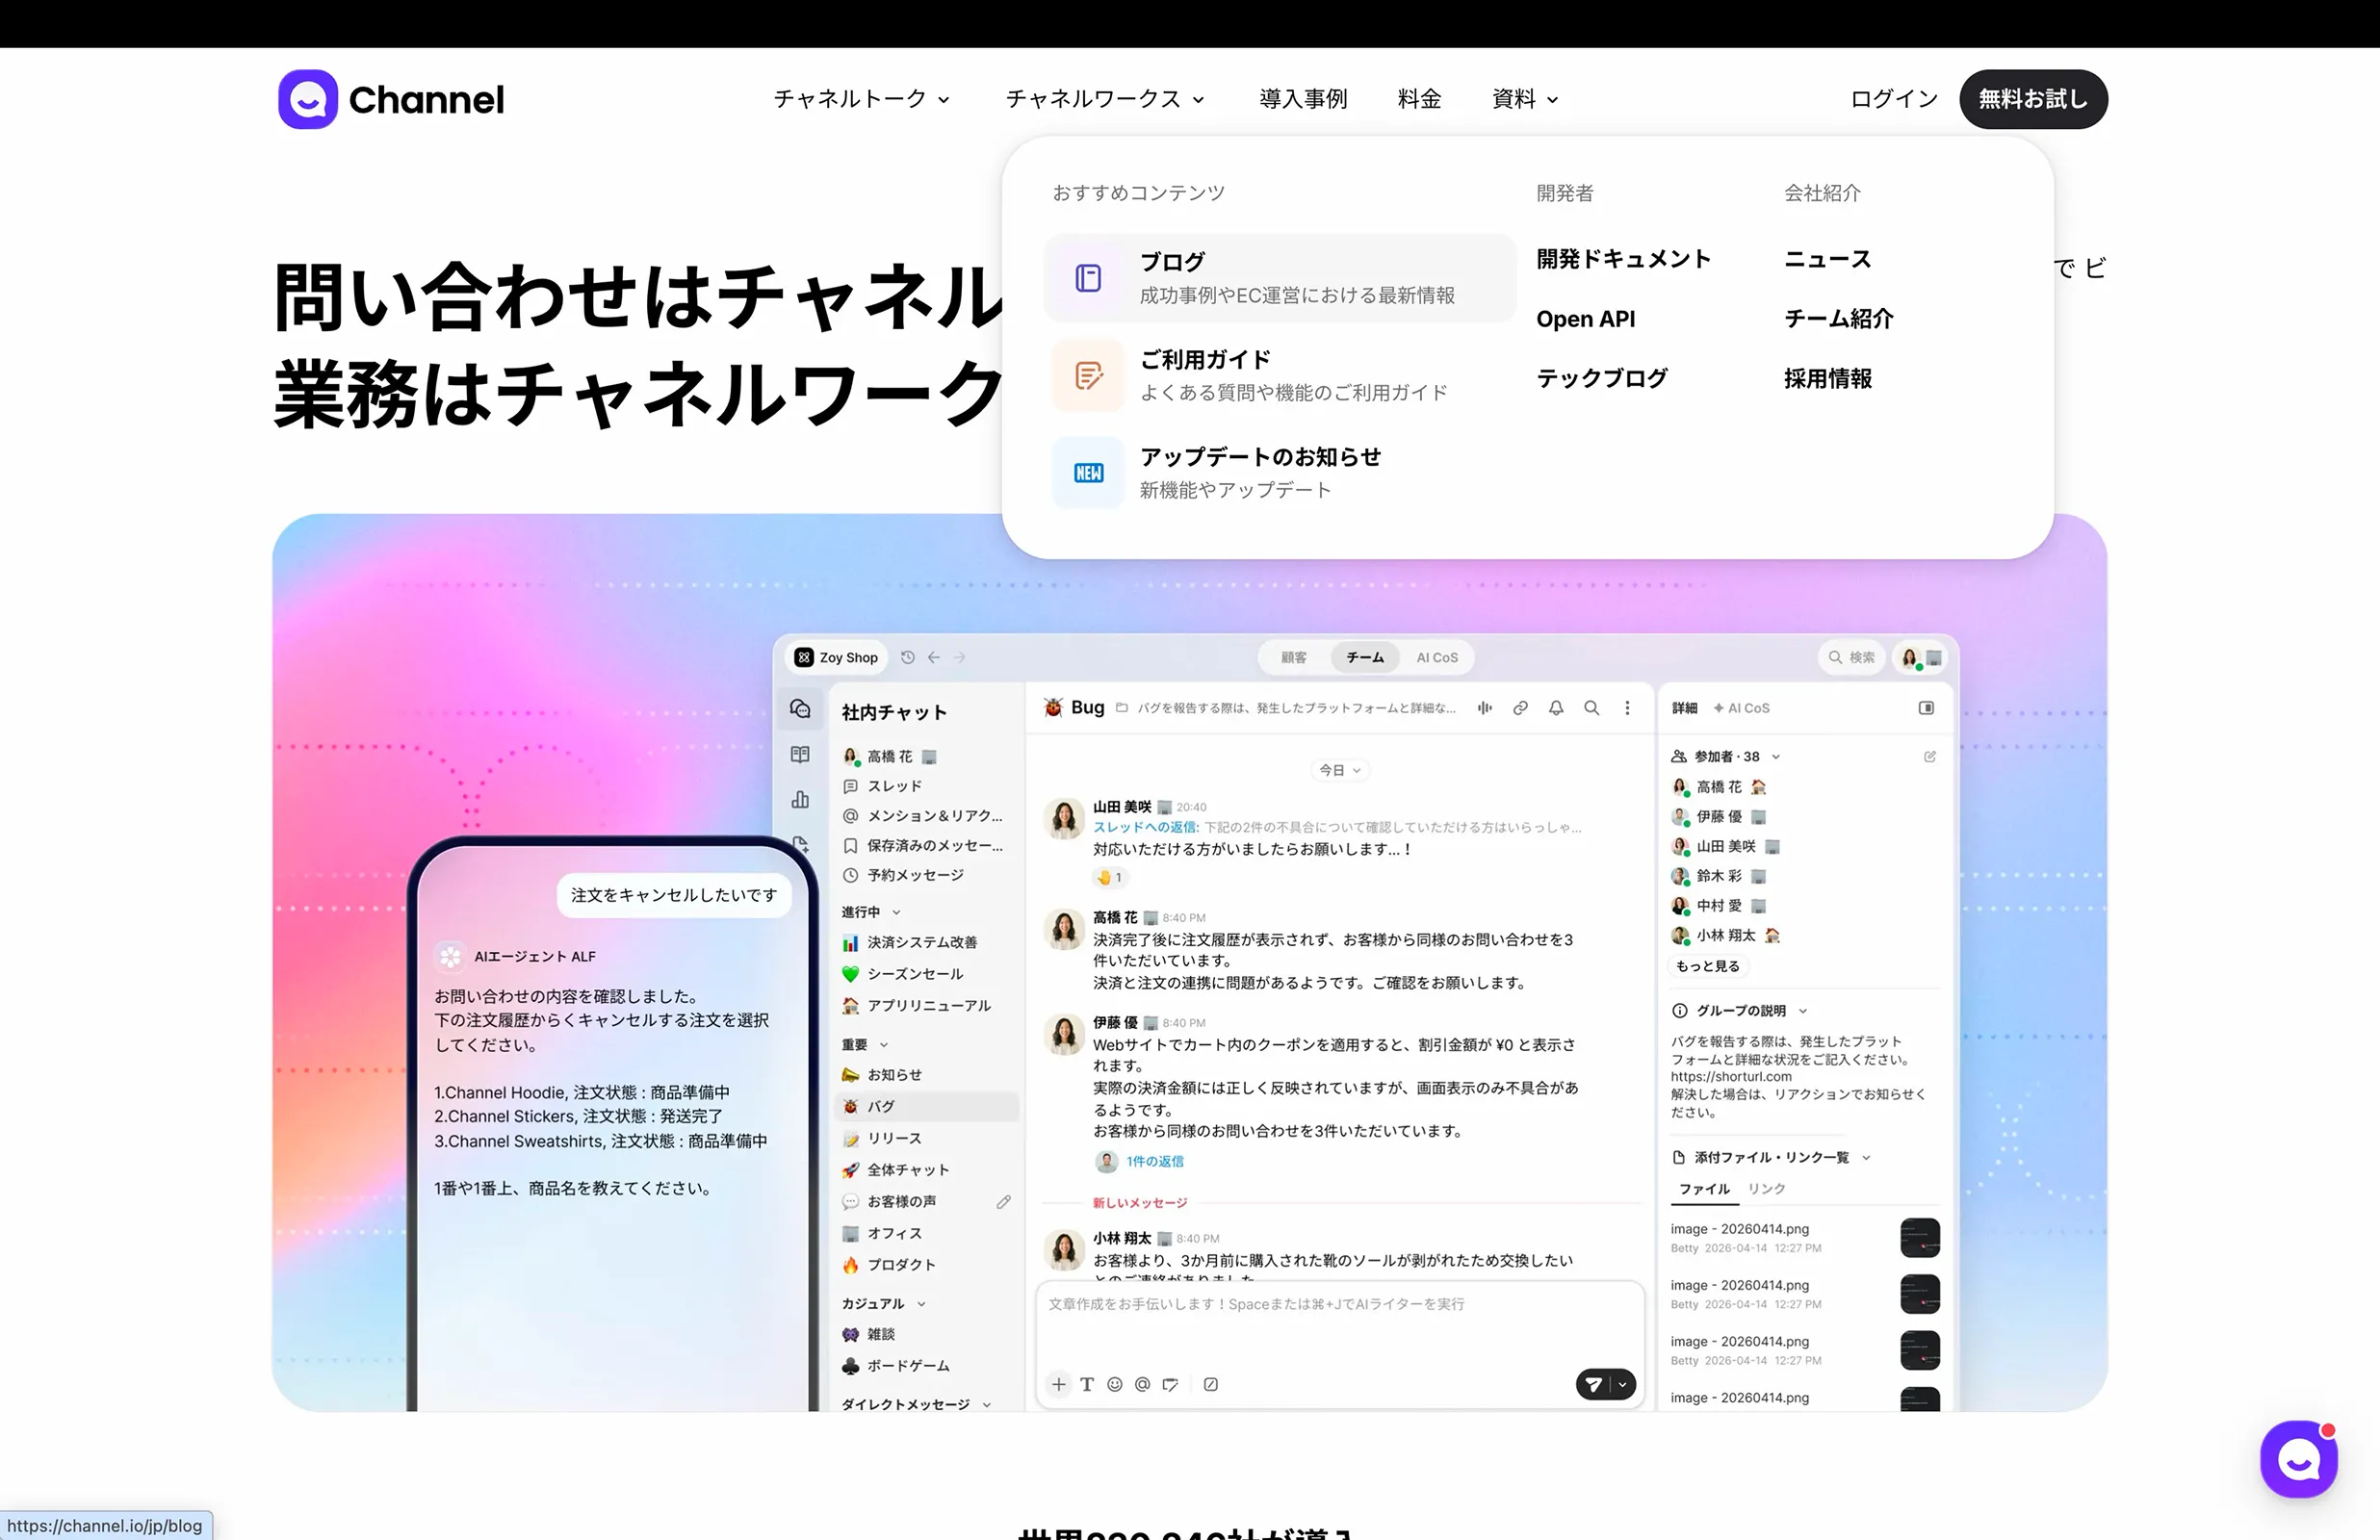Click the text format T icon
The width and height of the screenshot is (2380, 1540).
(1087, 1384)
